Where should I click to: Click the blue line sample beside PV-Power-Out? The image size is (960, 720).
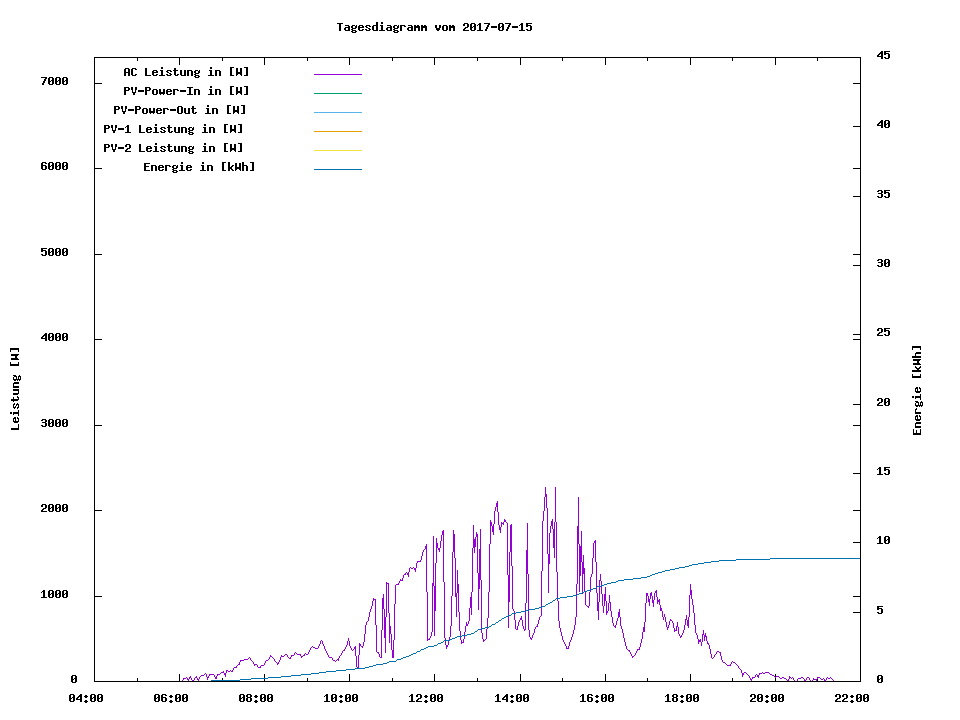pos(337,112)
